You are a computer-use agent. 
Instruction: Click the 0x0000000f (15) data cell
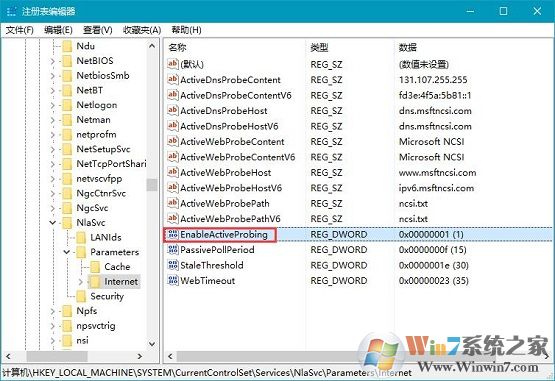(432, 250)
